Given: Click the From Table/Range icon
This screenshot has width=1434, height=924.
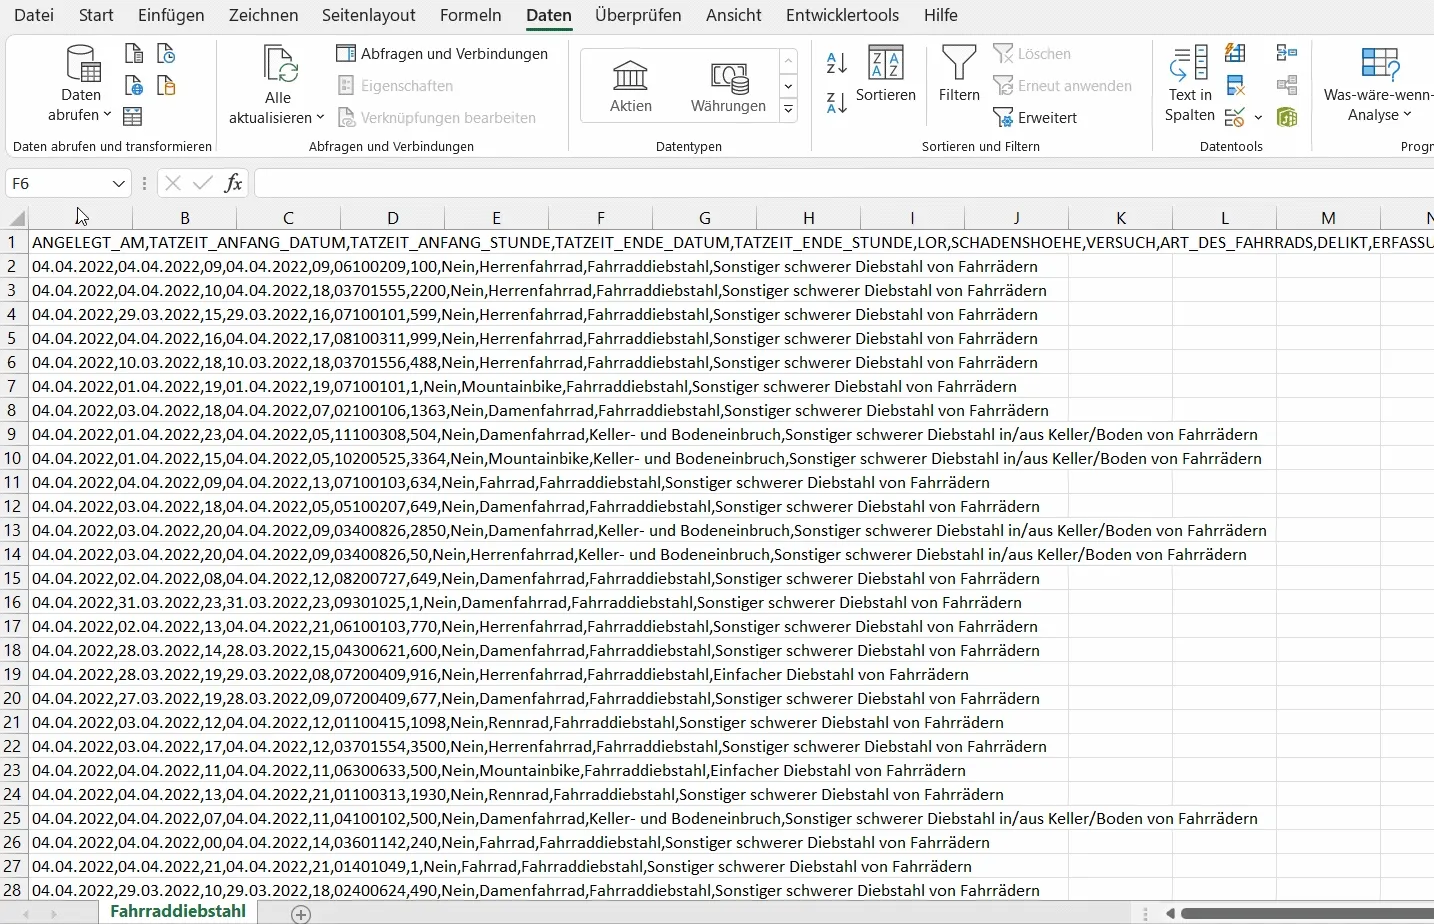Looking at the screenshot, I should point(132,117).
